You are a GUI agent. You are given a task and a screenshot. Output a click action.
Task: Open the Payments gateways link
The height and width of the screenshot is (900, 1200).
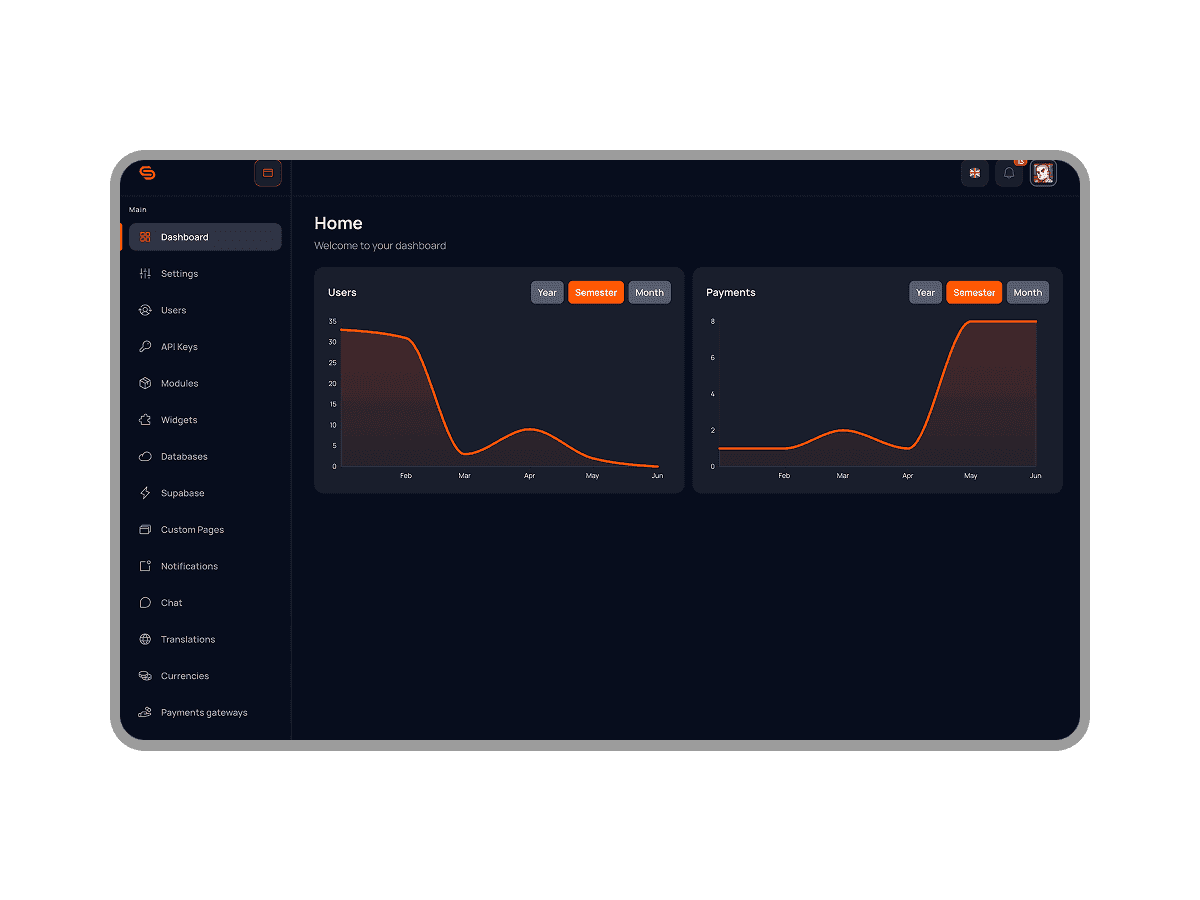click(x=204, y=713)
